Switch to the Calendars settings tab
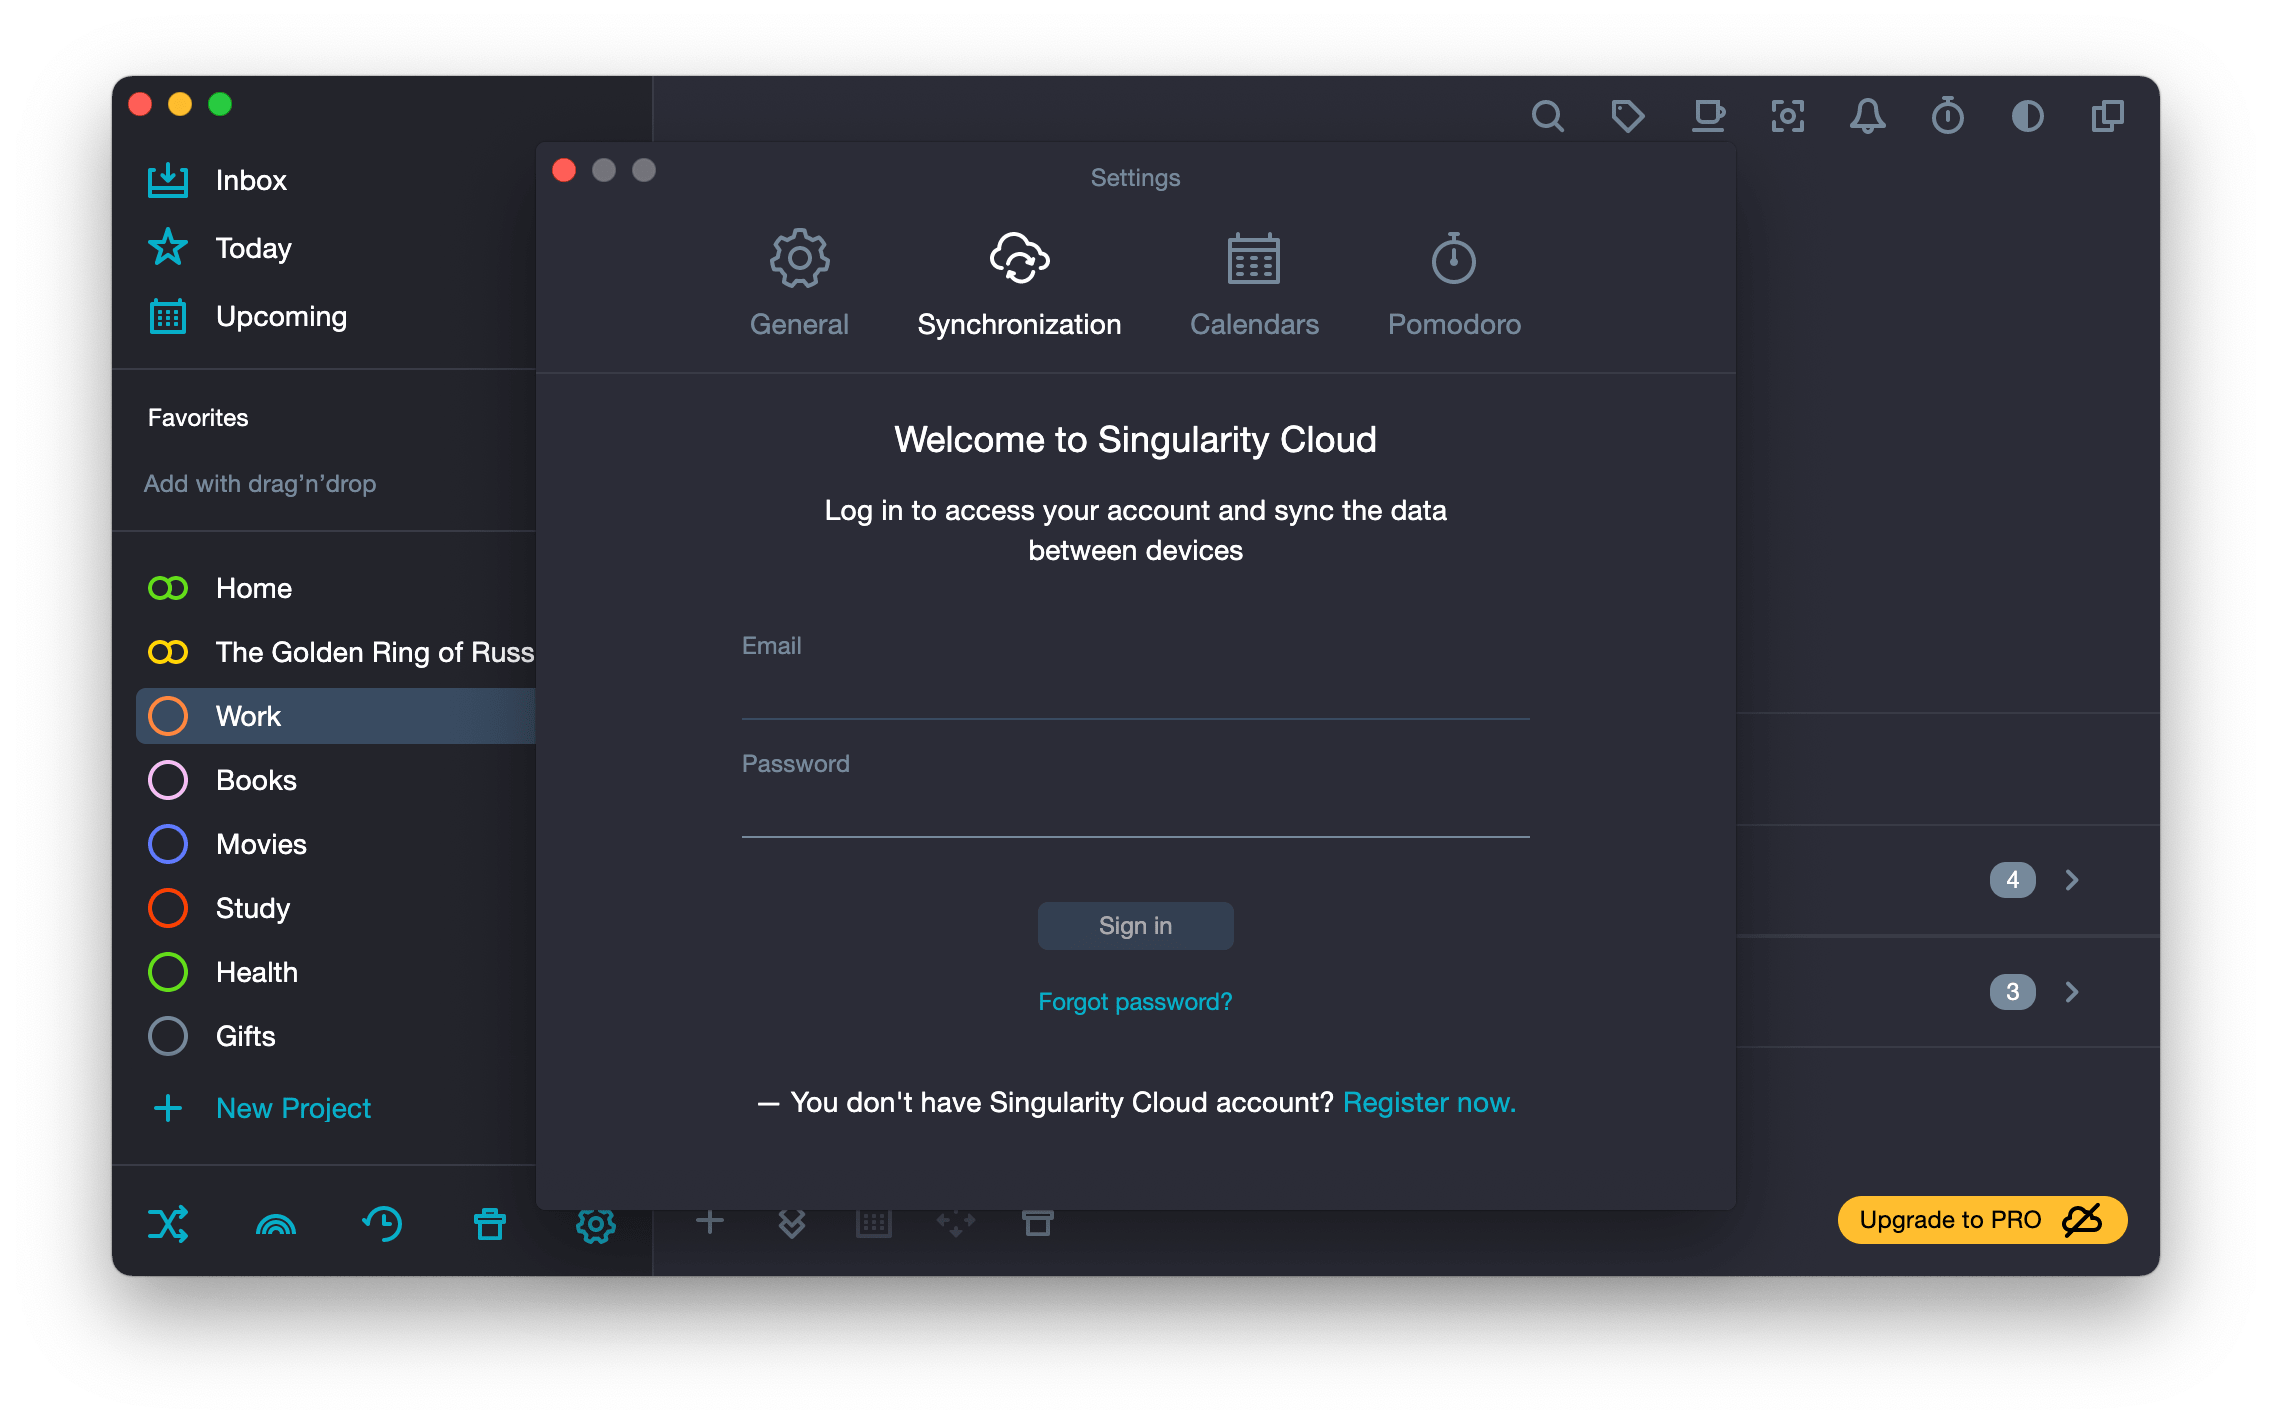Image resolution: width=2272 pixels, height=1424 pixels. point(1254,285)
